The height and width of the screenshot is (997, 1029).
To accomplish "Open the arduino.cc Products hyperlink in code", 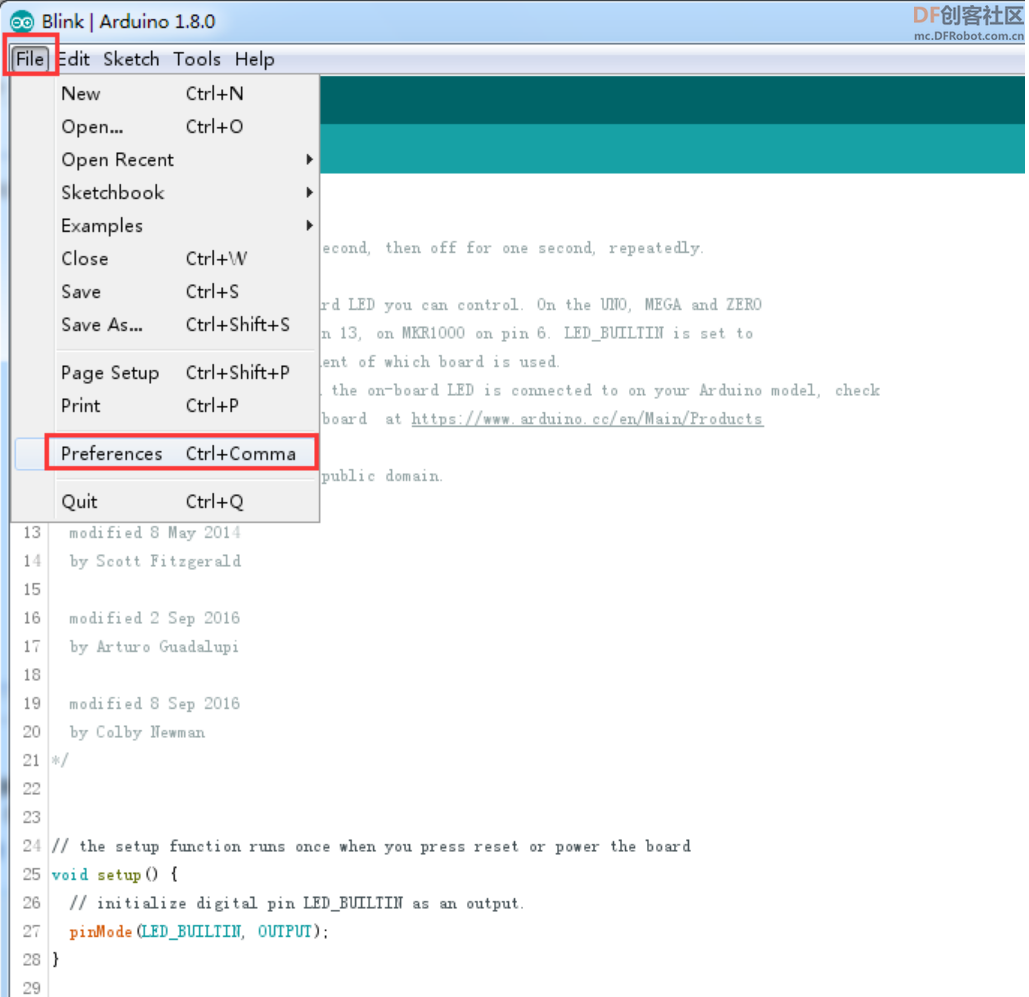I will coord(587,419).
